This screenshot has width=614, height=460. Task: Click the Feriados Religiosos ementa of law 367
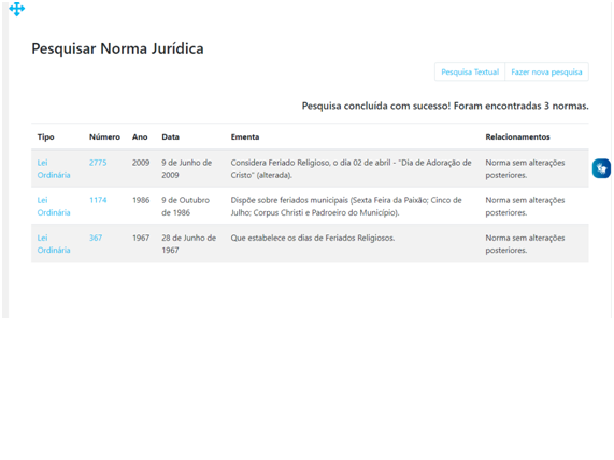tap(312, 238)
